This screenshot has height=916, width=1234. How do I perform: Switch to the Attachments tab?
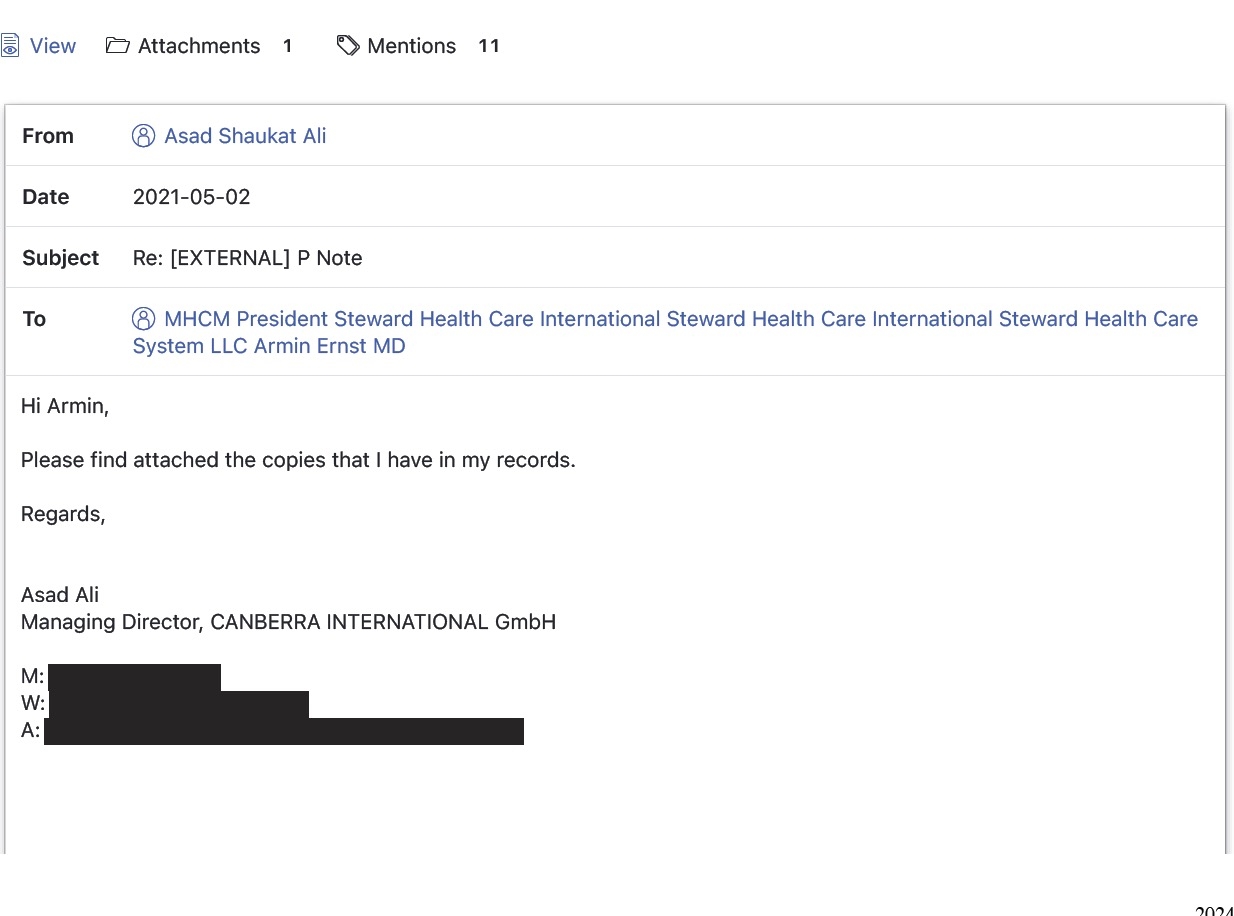(x=199, y=46)
